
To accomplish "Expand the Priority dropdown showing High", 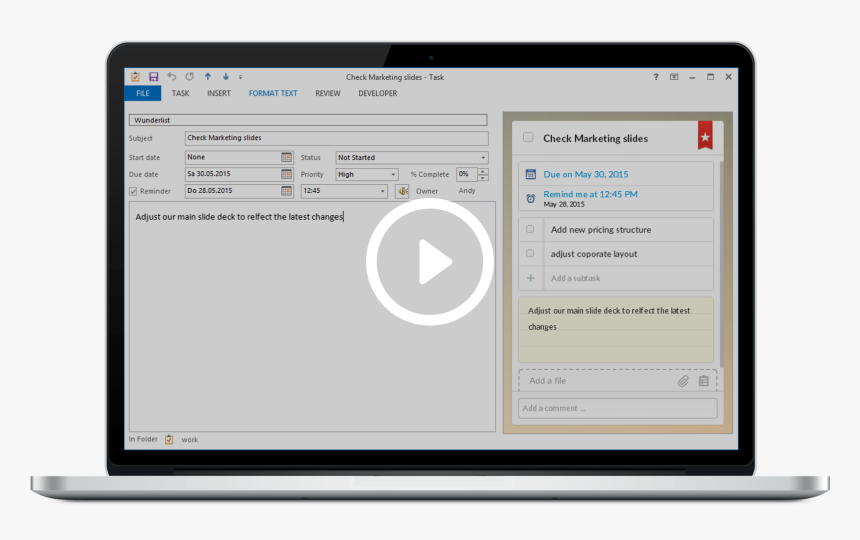I will click(393, 174).
